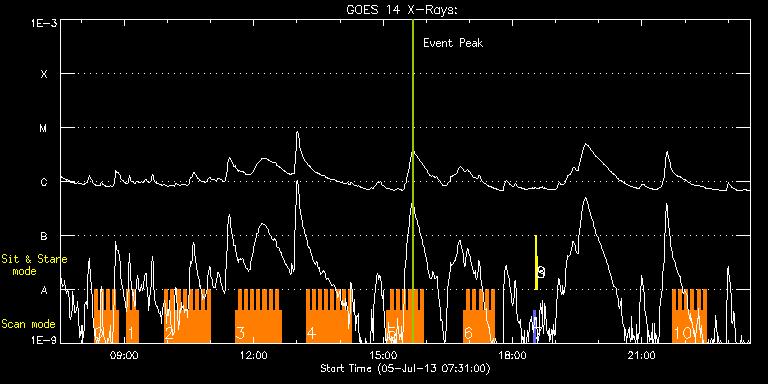768x384 pixels.
Task: Click the 'Scan mode' label
Action: click(28, 324)
